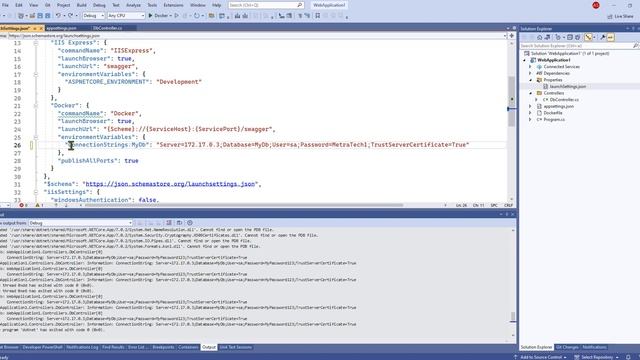Click Add to Source Control in status bar
Screen dimensions: 640x360
[540, 357]
